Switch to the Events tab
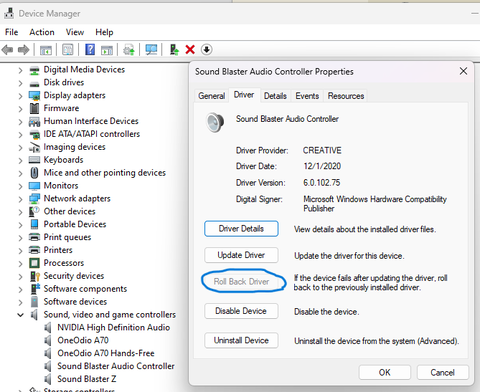 click(307, 96)
